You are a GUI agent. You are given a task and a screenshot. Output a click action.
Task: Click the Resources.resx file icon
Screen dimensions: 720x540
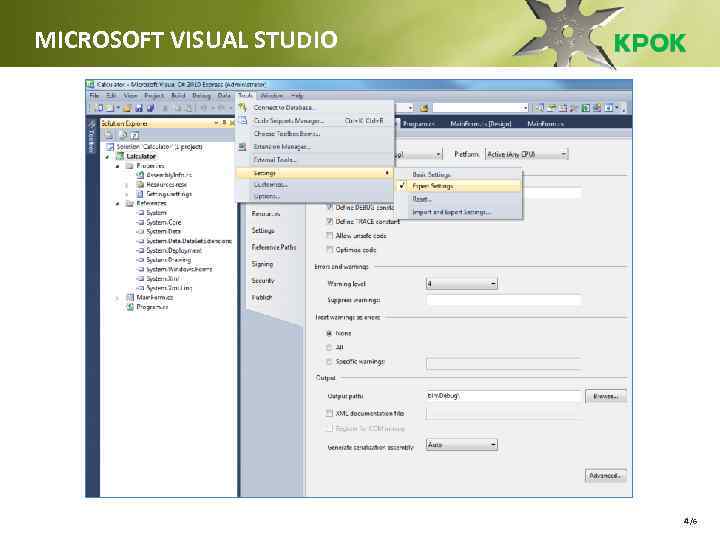pyautogui.click(x=140, y=184)
